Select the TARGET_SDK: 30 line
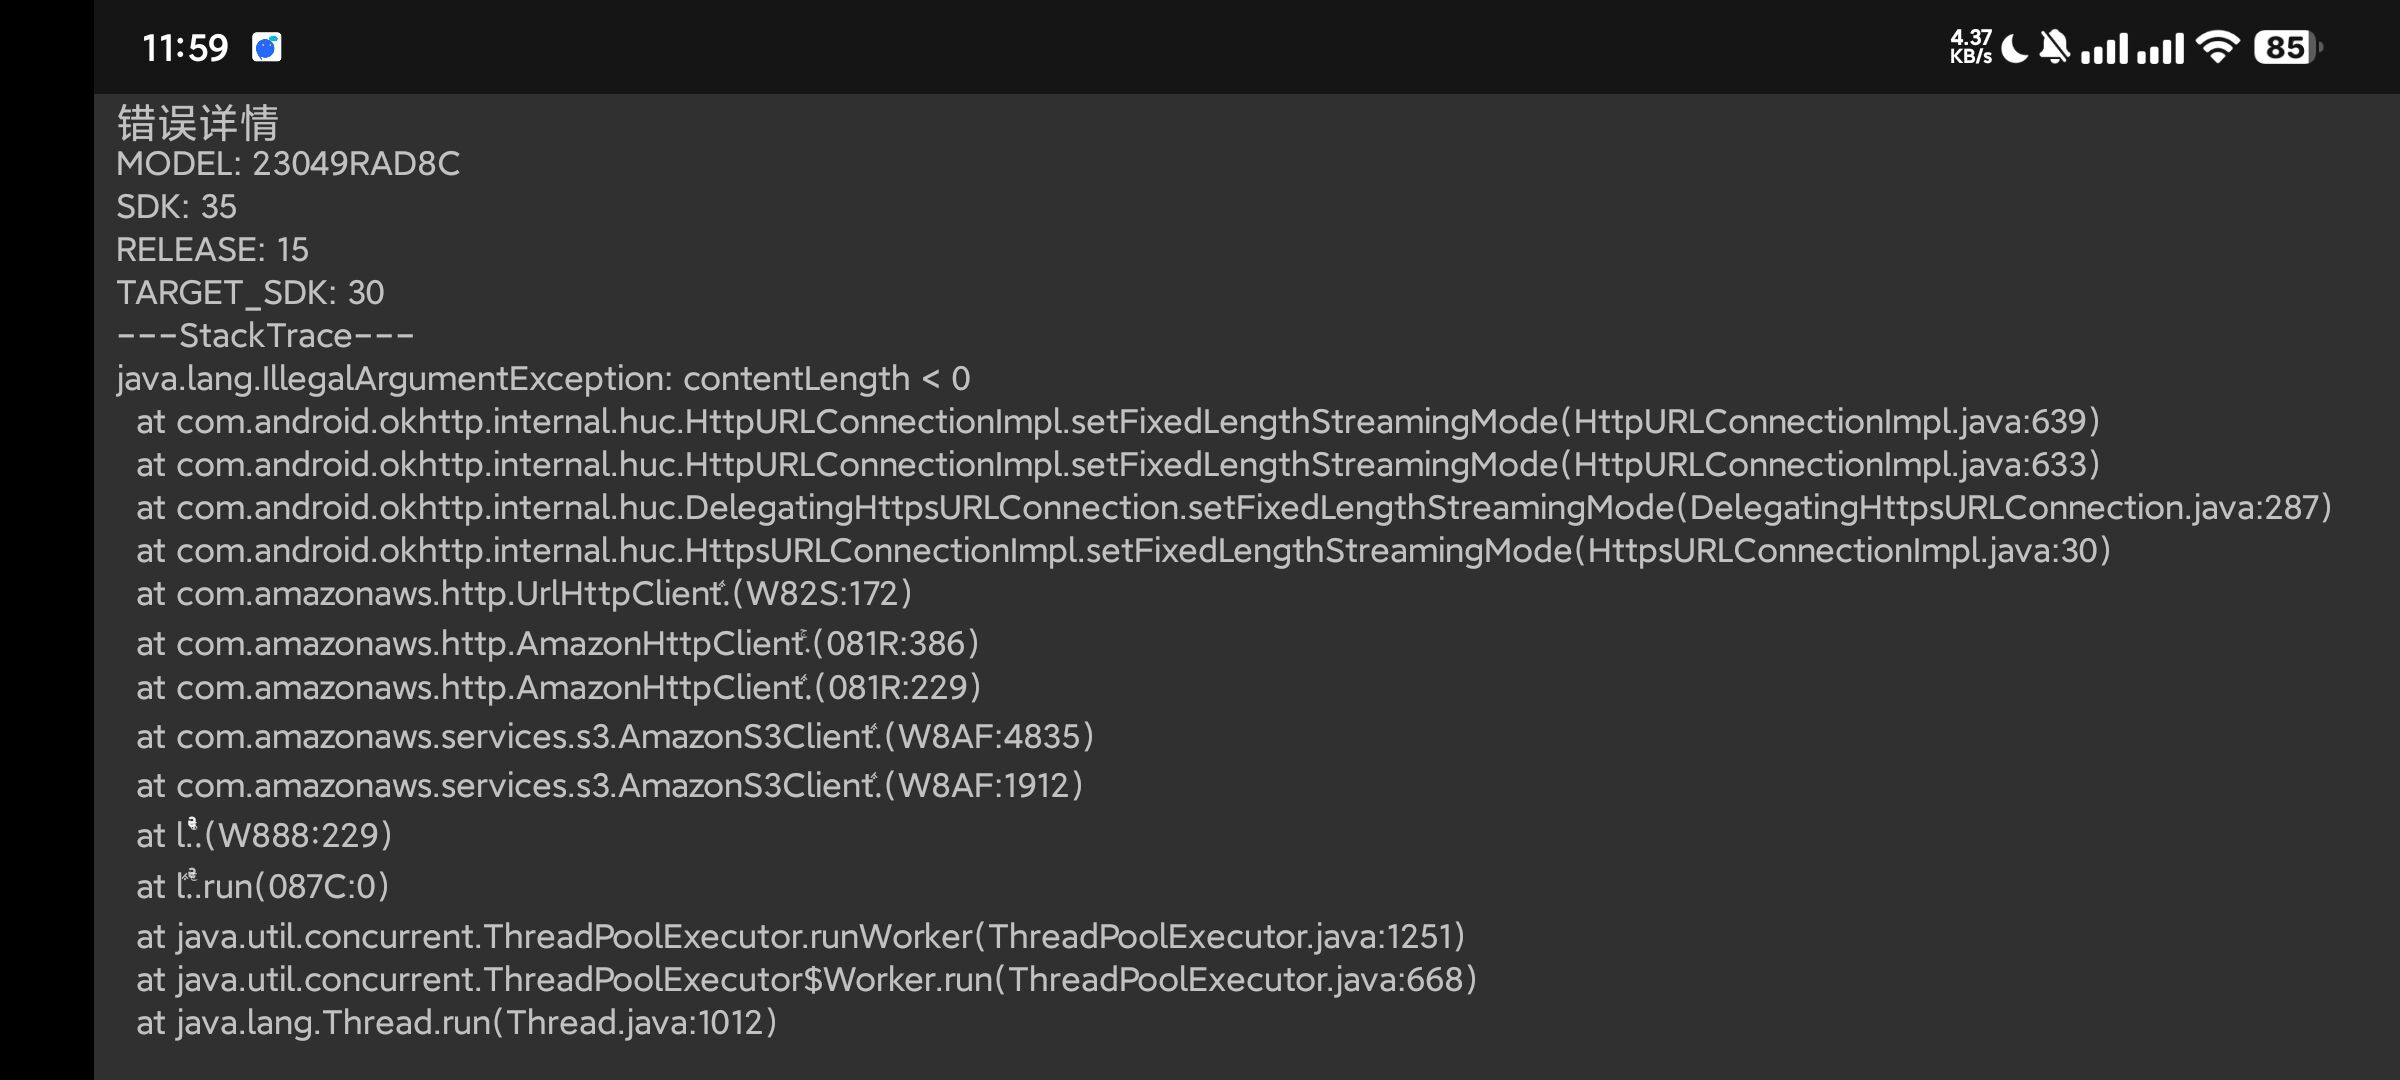 [x=250, y=293]
